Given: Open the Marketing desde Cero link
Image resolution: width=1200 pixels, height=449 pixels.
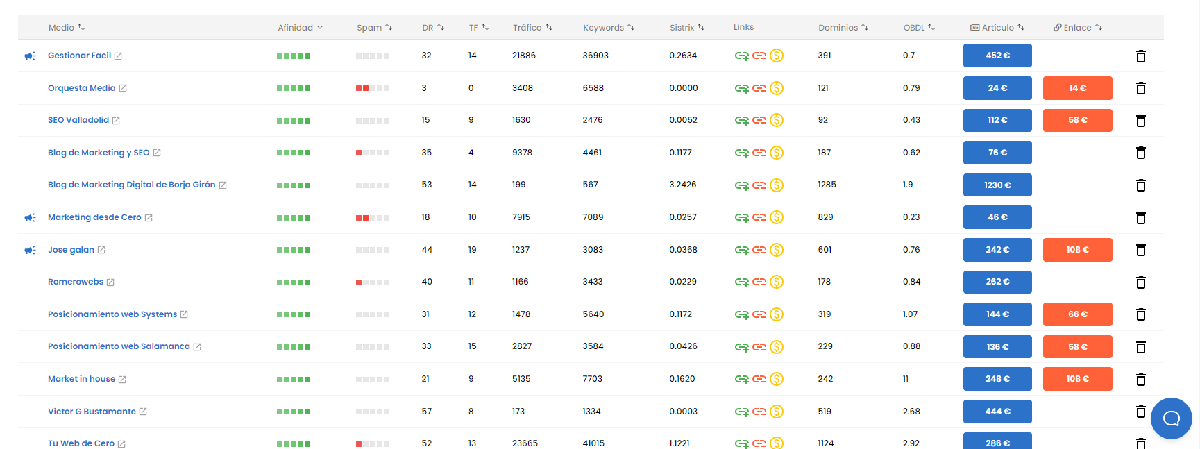Looking at the screenshot, I should pos(94,217).
